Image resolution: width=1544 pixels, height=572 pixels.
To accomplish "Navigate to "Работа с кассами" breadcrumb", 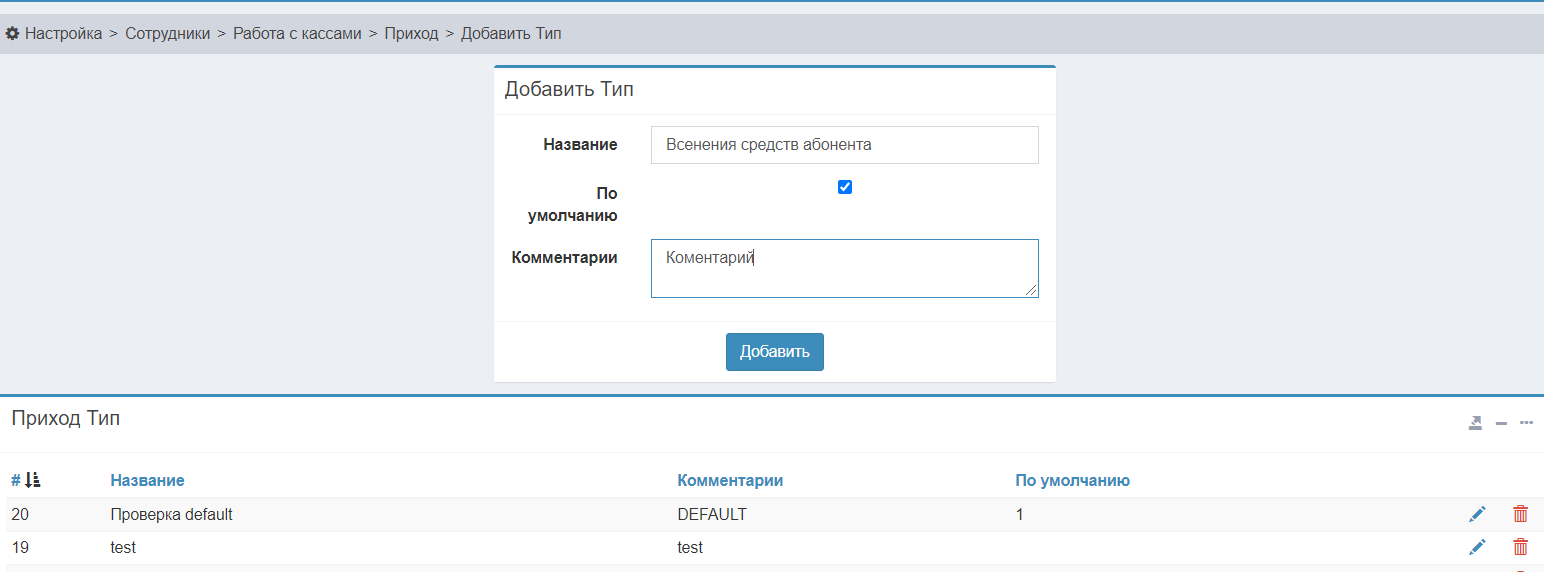I will [x=297, y=33].
